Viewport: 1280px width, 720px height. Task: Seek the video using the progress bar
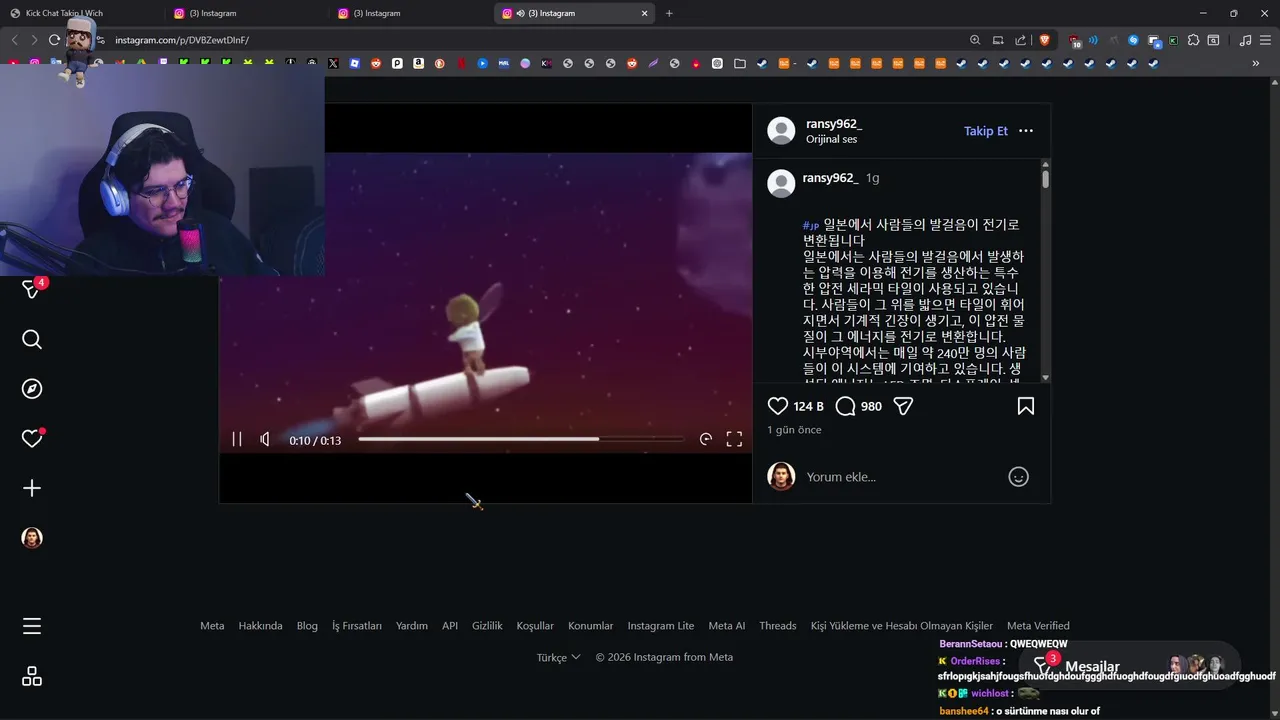coord(521,439)
